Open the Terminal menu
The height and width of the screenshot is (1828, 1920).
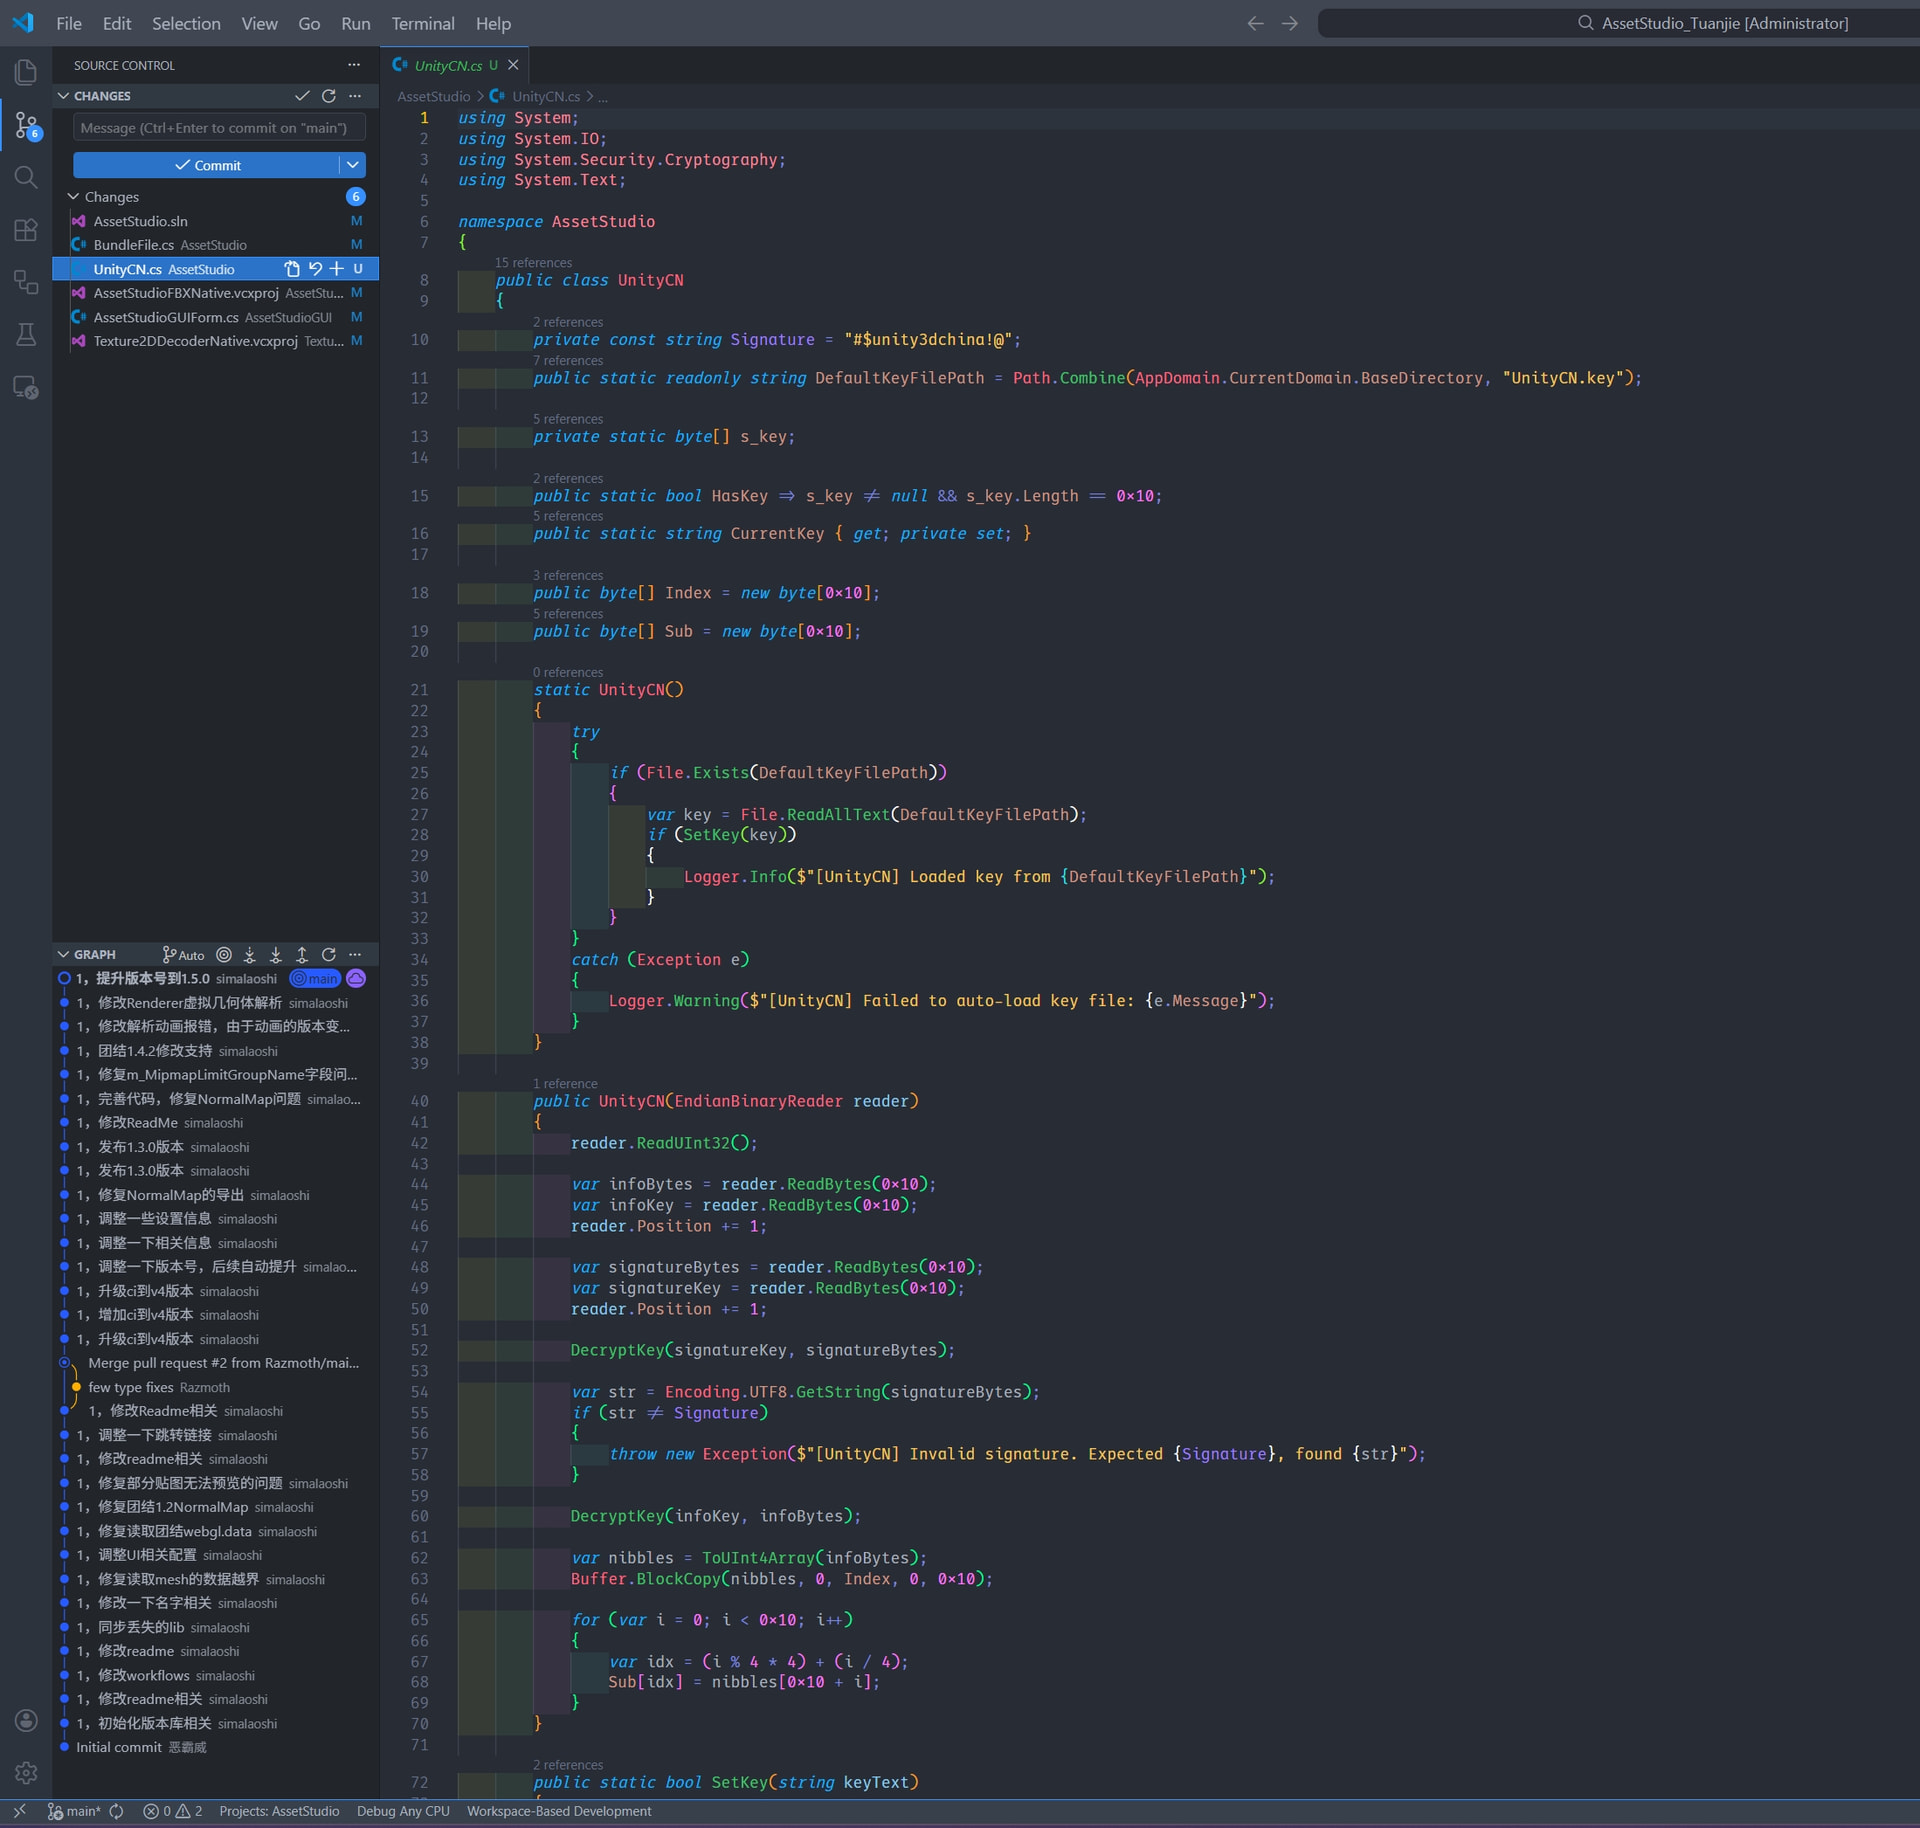point(422,23)
